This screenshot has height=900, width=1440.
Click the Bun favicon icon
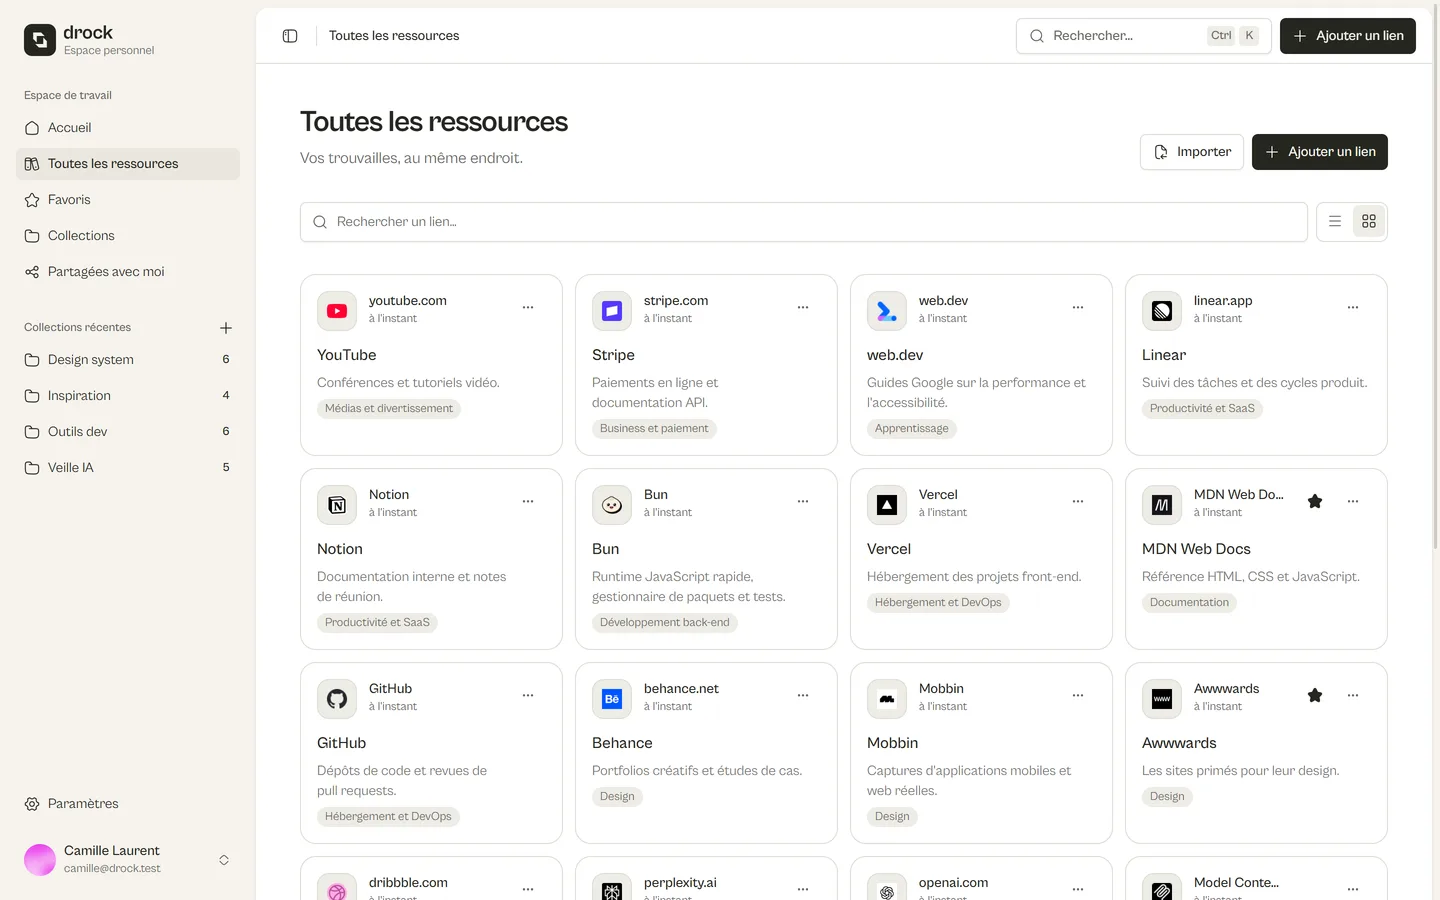[x=612, y=505]
